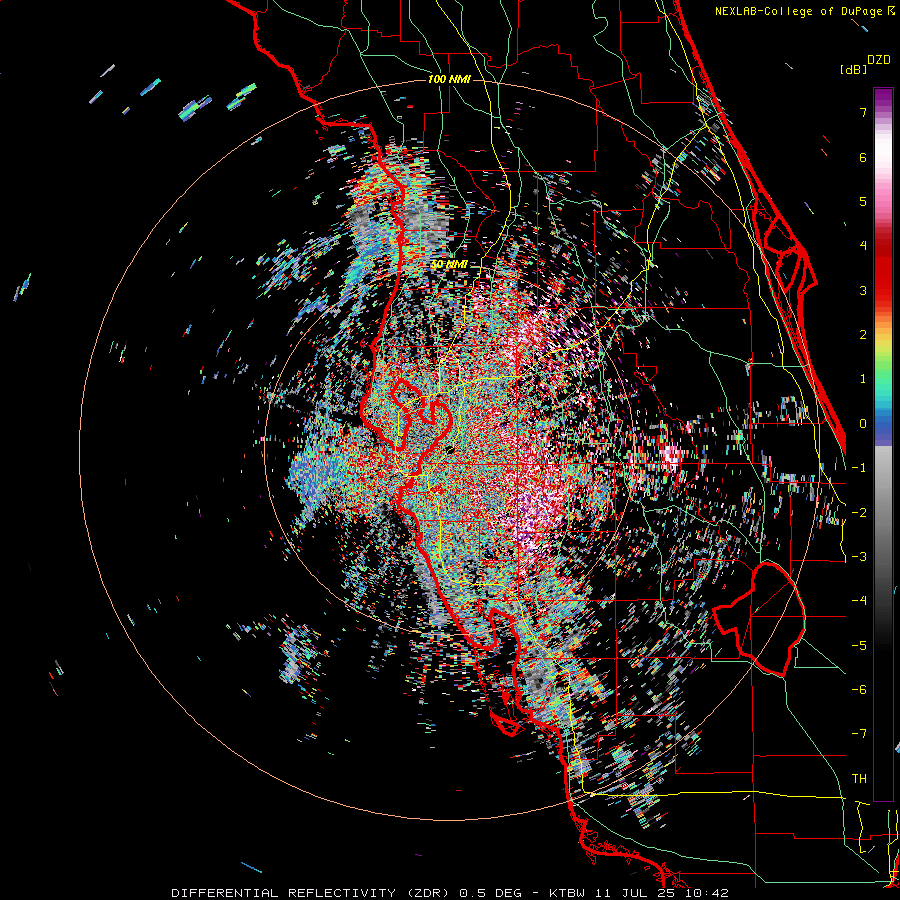
Task: Click the 2 value on the dB scale
Action: point(863,335)
